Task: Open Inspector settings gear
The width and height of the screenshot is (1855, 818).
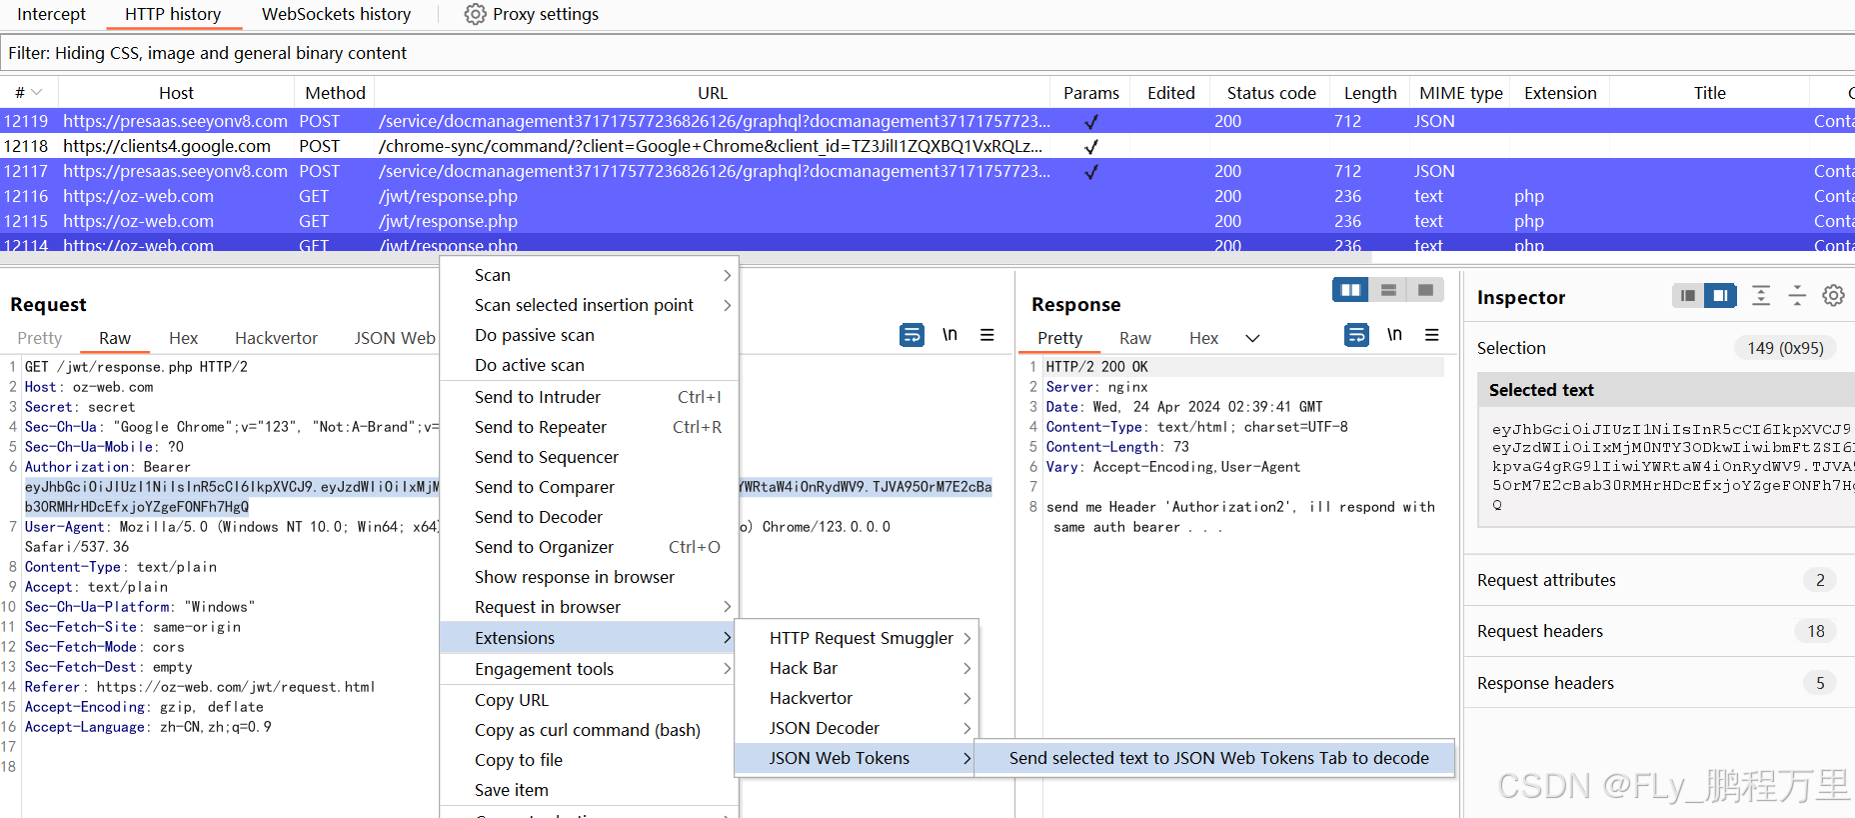Action: coord(1833,296)
